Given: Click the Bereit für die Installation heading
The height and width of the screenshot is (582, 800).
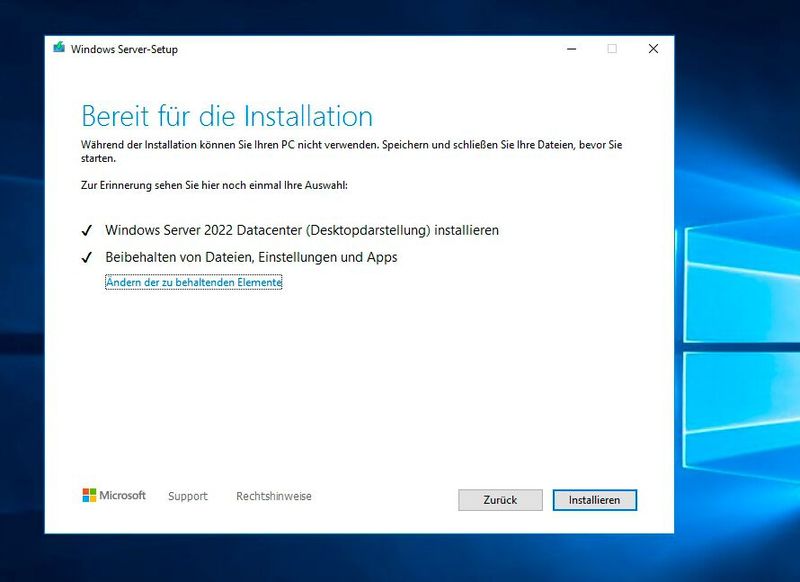Looking at the screenshot, I should (x=227, y=114).
